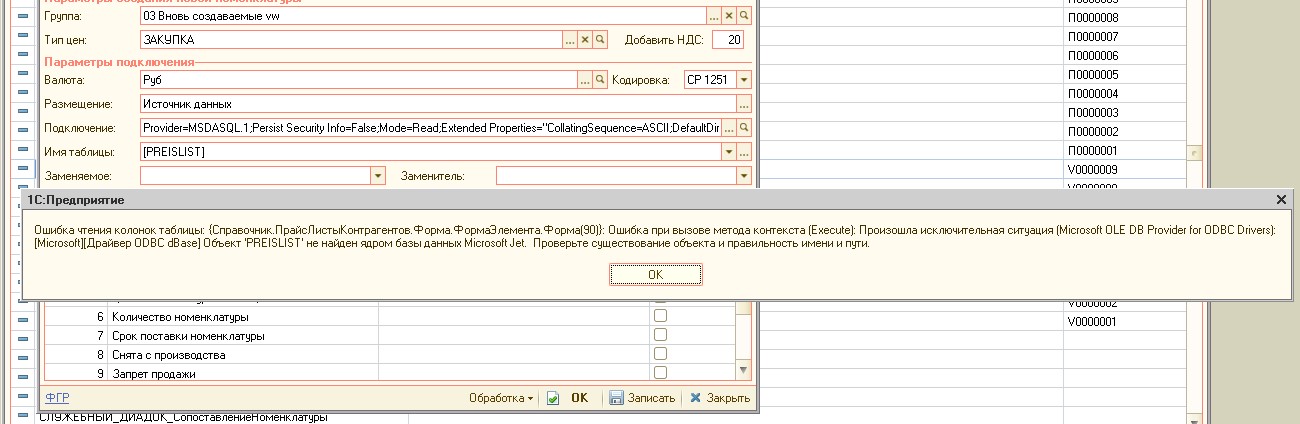Click into the Размещение input field
Image resolution: width=1300 pixels, height=424 pixels.
click(438, 103)
